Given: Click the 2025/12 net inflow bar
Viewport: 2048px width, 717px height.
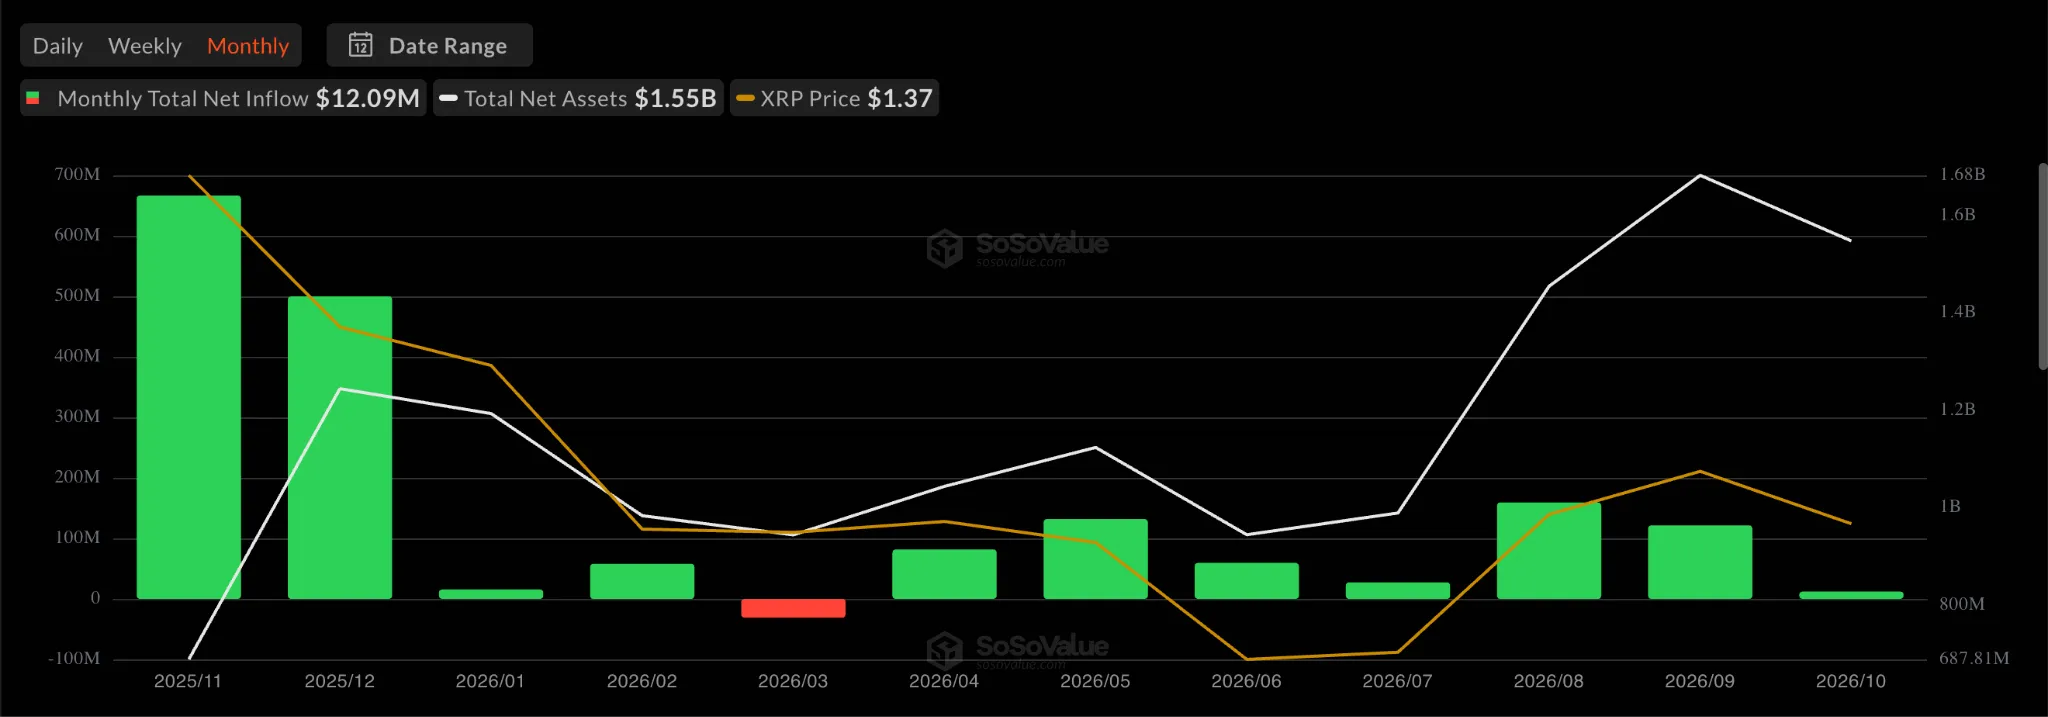Looking at the screenshot, I should tap(340, 448).
